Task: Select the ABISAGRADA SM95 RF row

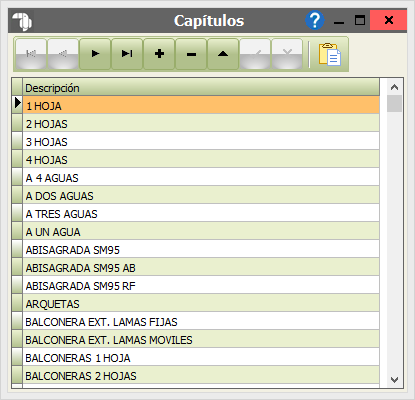Action: 201,286
